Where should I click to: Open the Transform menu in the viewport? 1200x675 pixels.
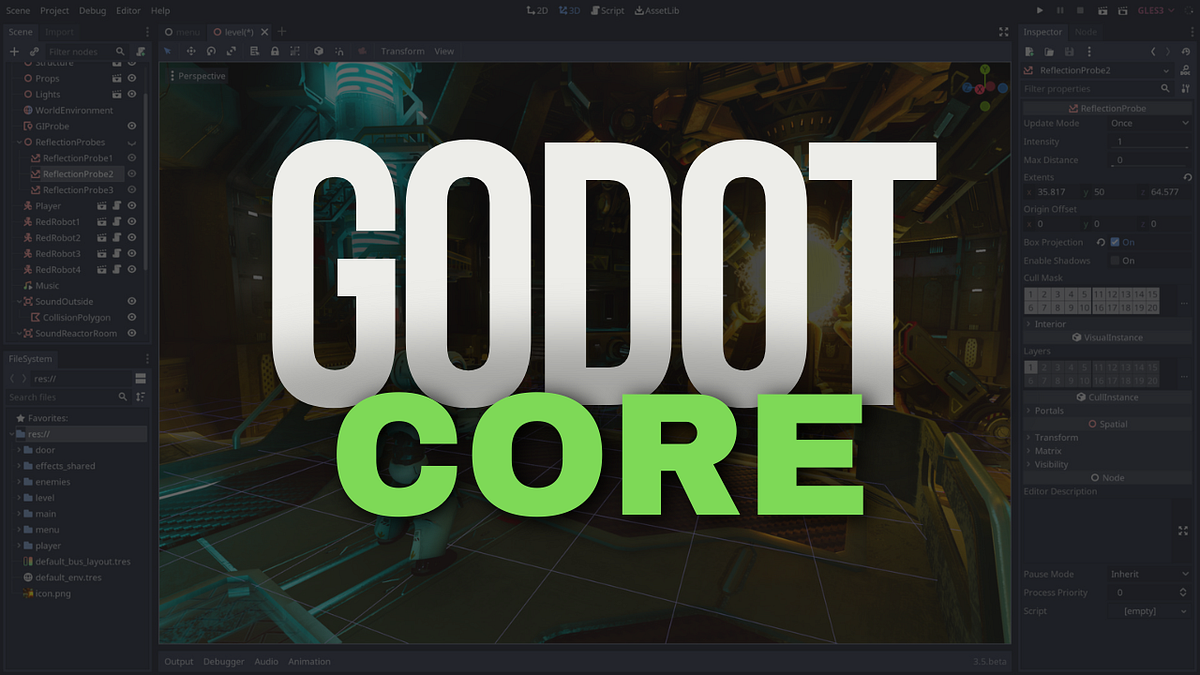coord(403,51)
